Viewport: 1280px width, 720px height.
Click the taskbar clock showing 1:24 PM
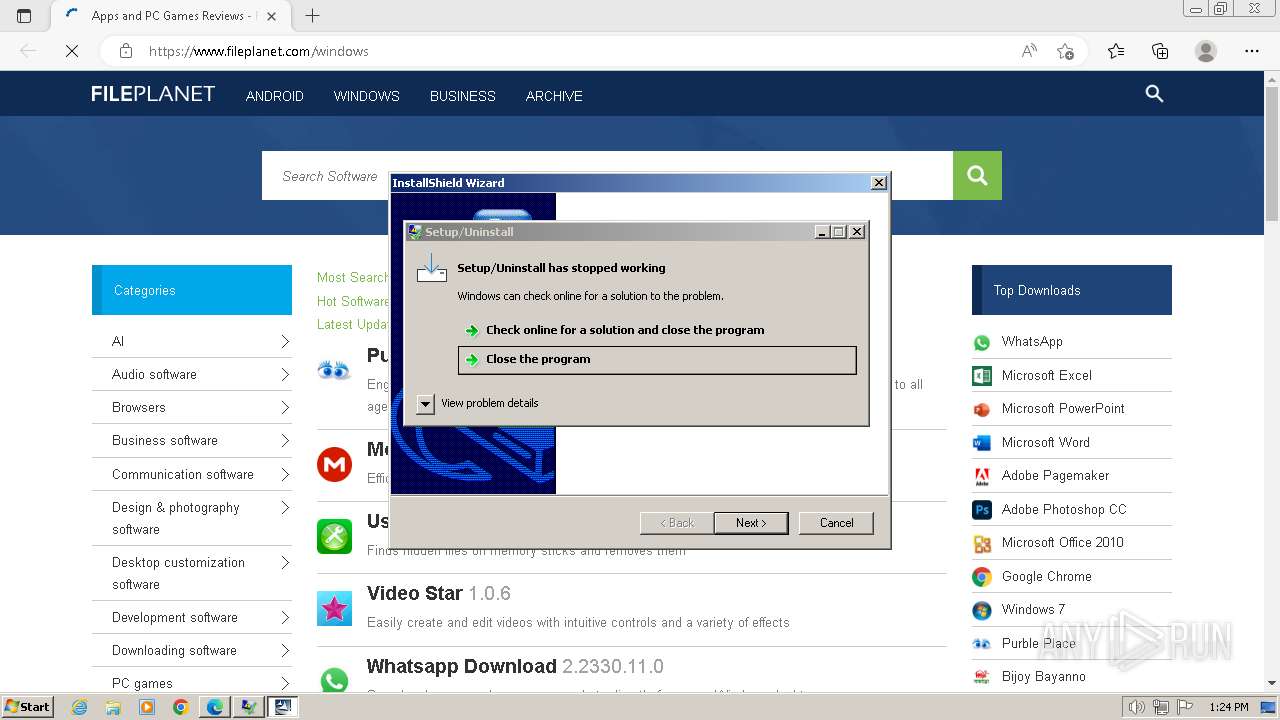[1228, 707]
